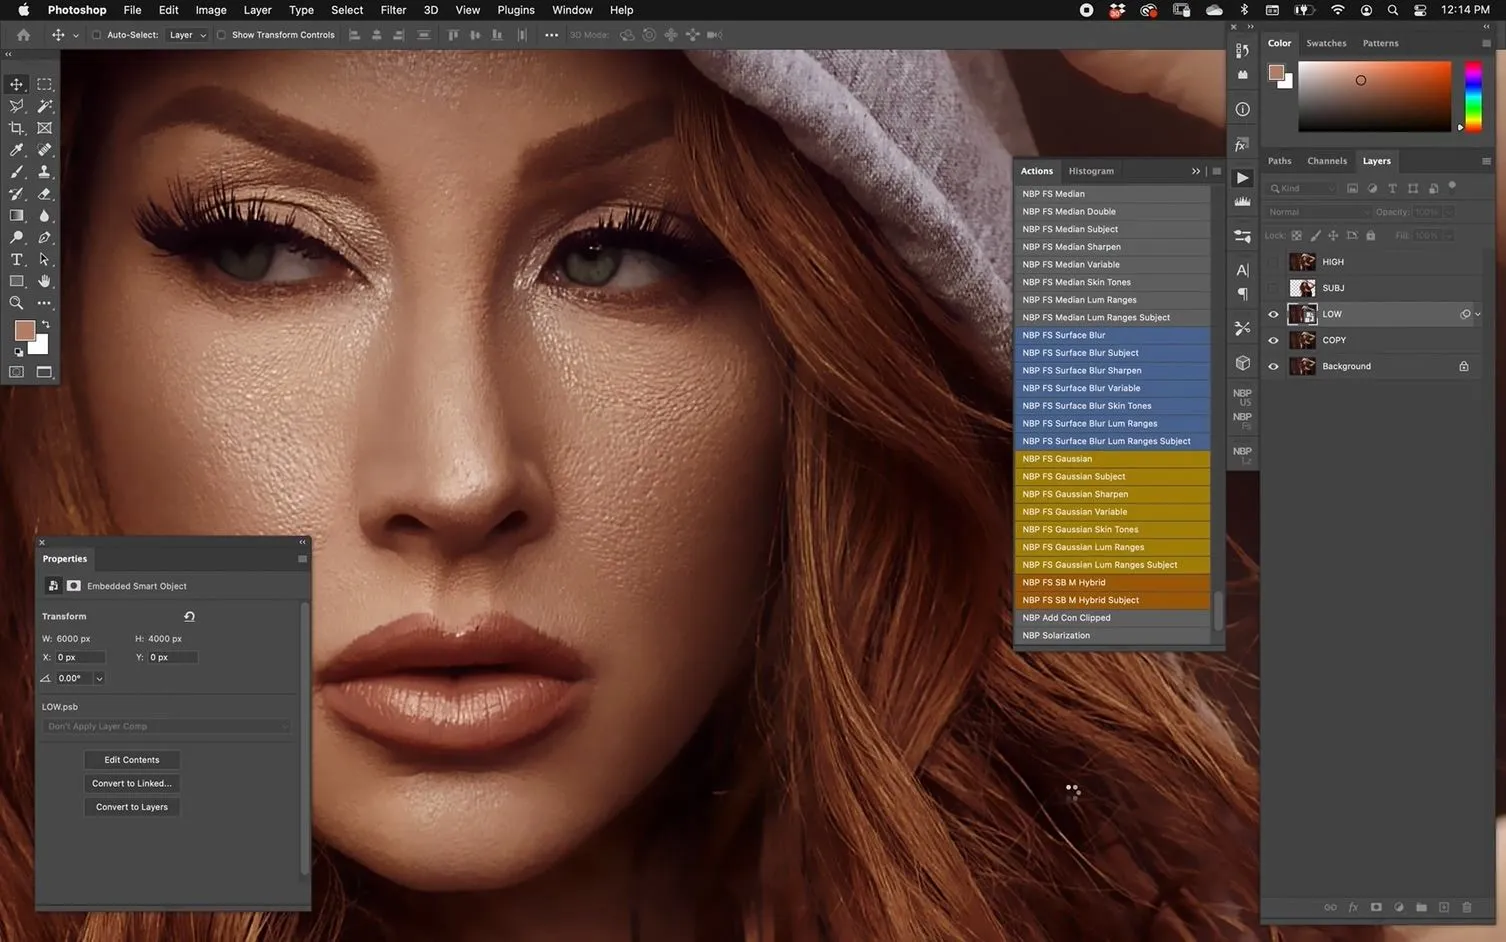Open the Auto-Select Layer dropdown
Screen dimensions: 1506x942
tap(188, 35)
